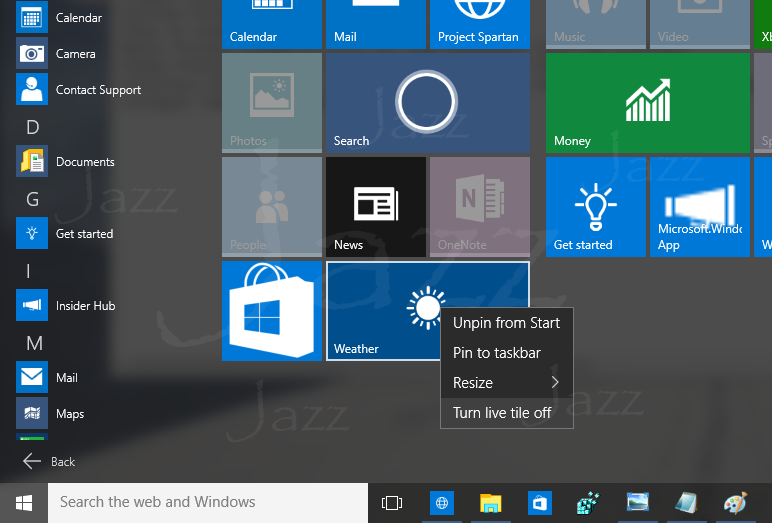Choose Pin to taskbar
Image resolution: width=772 pixels, height=523 pixels.
507,353
